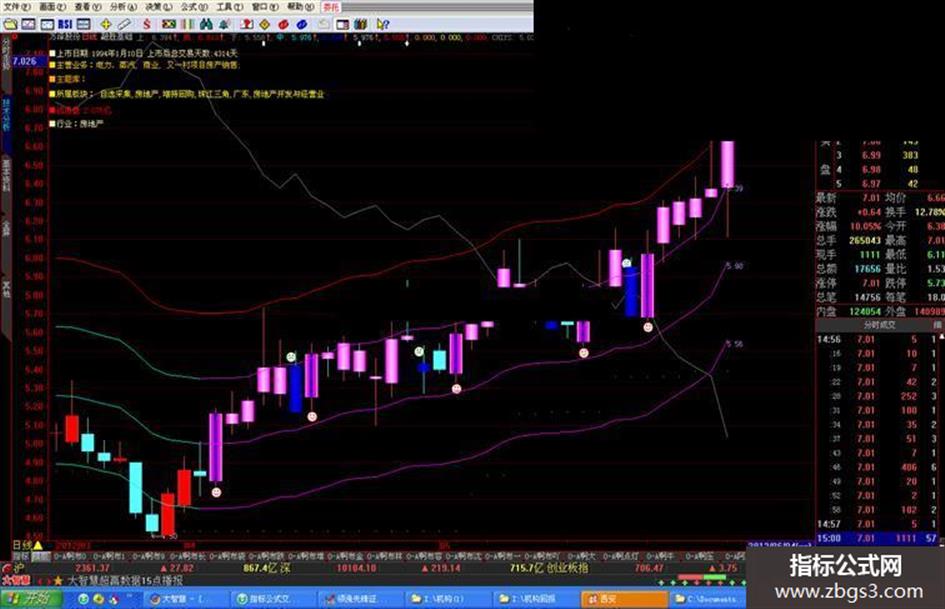Click the books icon in toolbar
The image size is (945, 609).
click(x=360, y=24)
